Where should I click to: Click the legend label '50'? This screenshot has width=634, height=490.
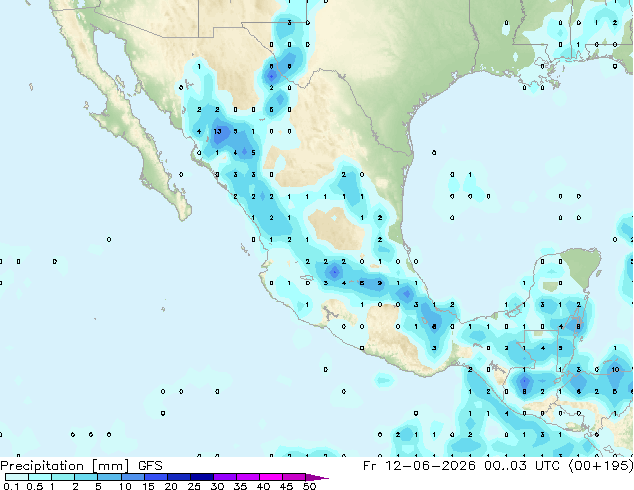coord(309,486)
